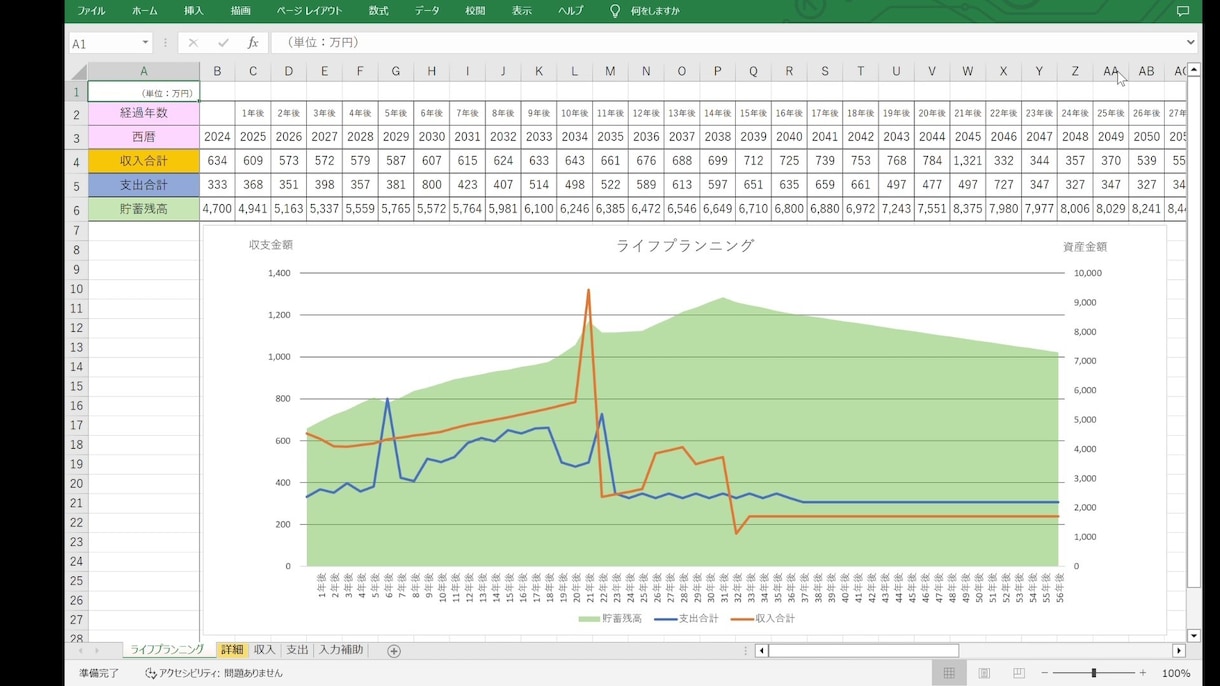Click horizontal scrollbar right arrow

pyautogui.click(x=1179, y=651)
